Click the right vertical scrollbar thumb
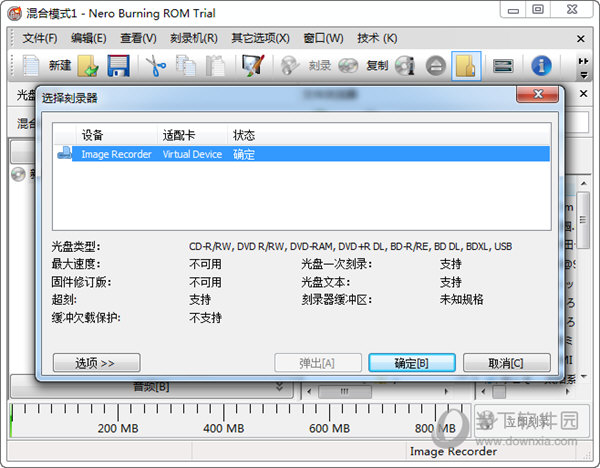The image size is (600, 468). tap(583, 220)
